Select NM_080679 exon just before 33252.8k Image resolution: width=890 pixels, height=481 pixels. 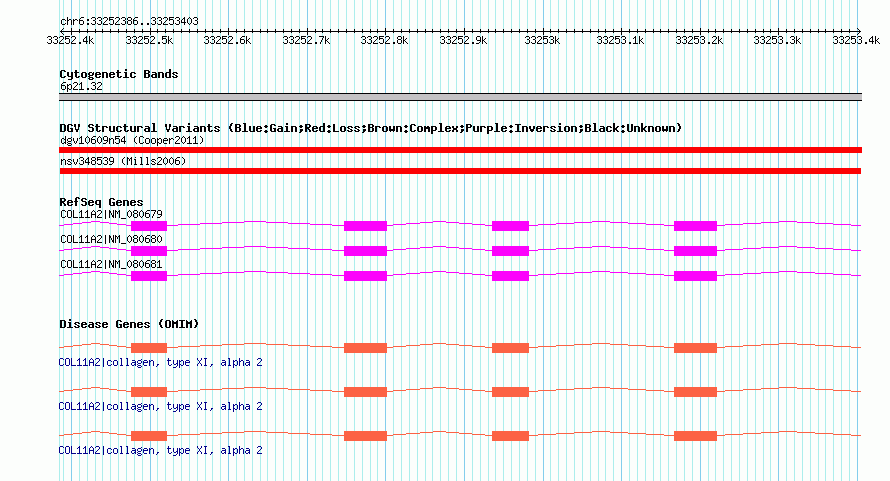tap(366, 226)
